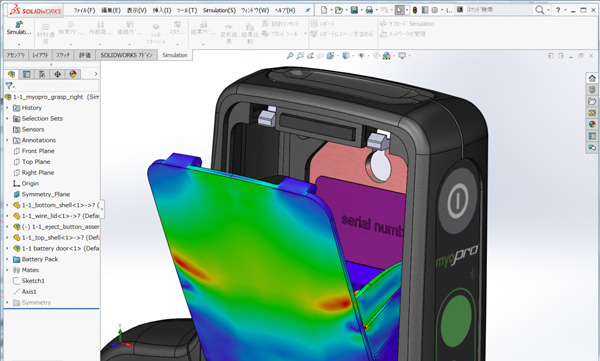Click the Save floppy disk icon
The height and width of the screenshot is (361, 600).
pos(354,10)
